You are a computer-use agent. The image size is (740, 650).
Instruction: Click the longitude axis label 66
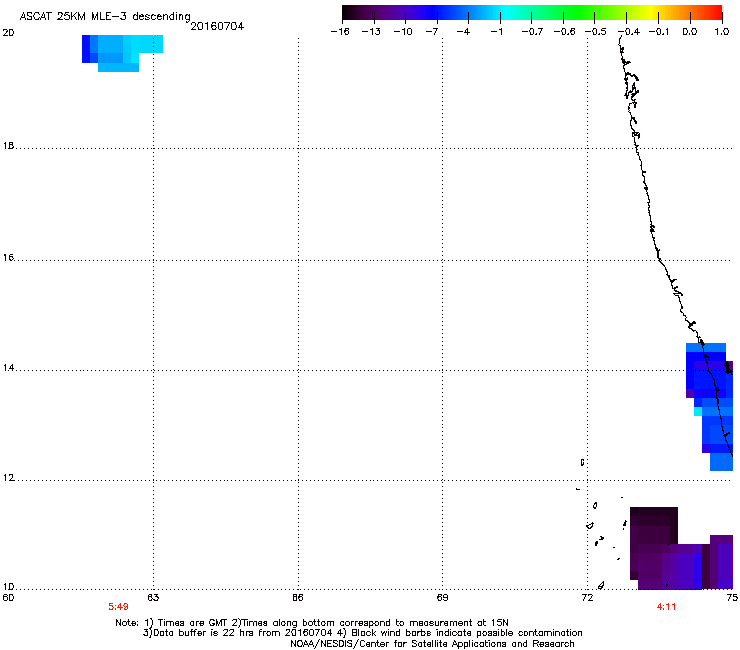coord(298,598)
